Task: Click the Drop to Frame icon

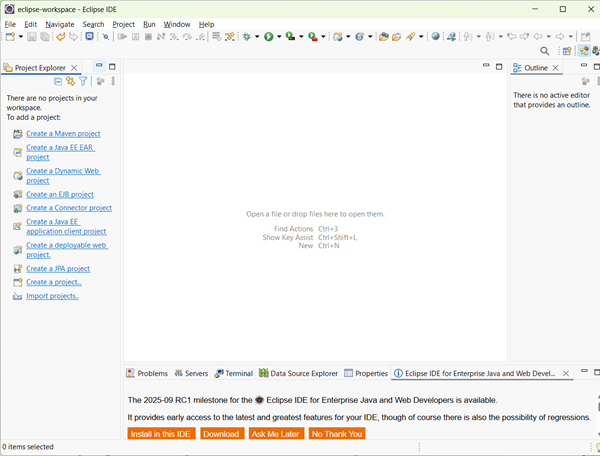Action: click(x=217, y=37)
